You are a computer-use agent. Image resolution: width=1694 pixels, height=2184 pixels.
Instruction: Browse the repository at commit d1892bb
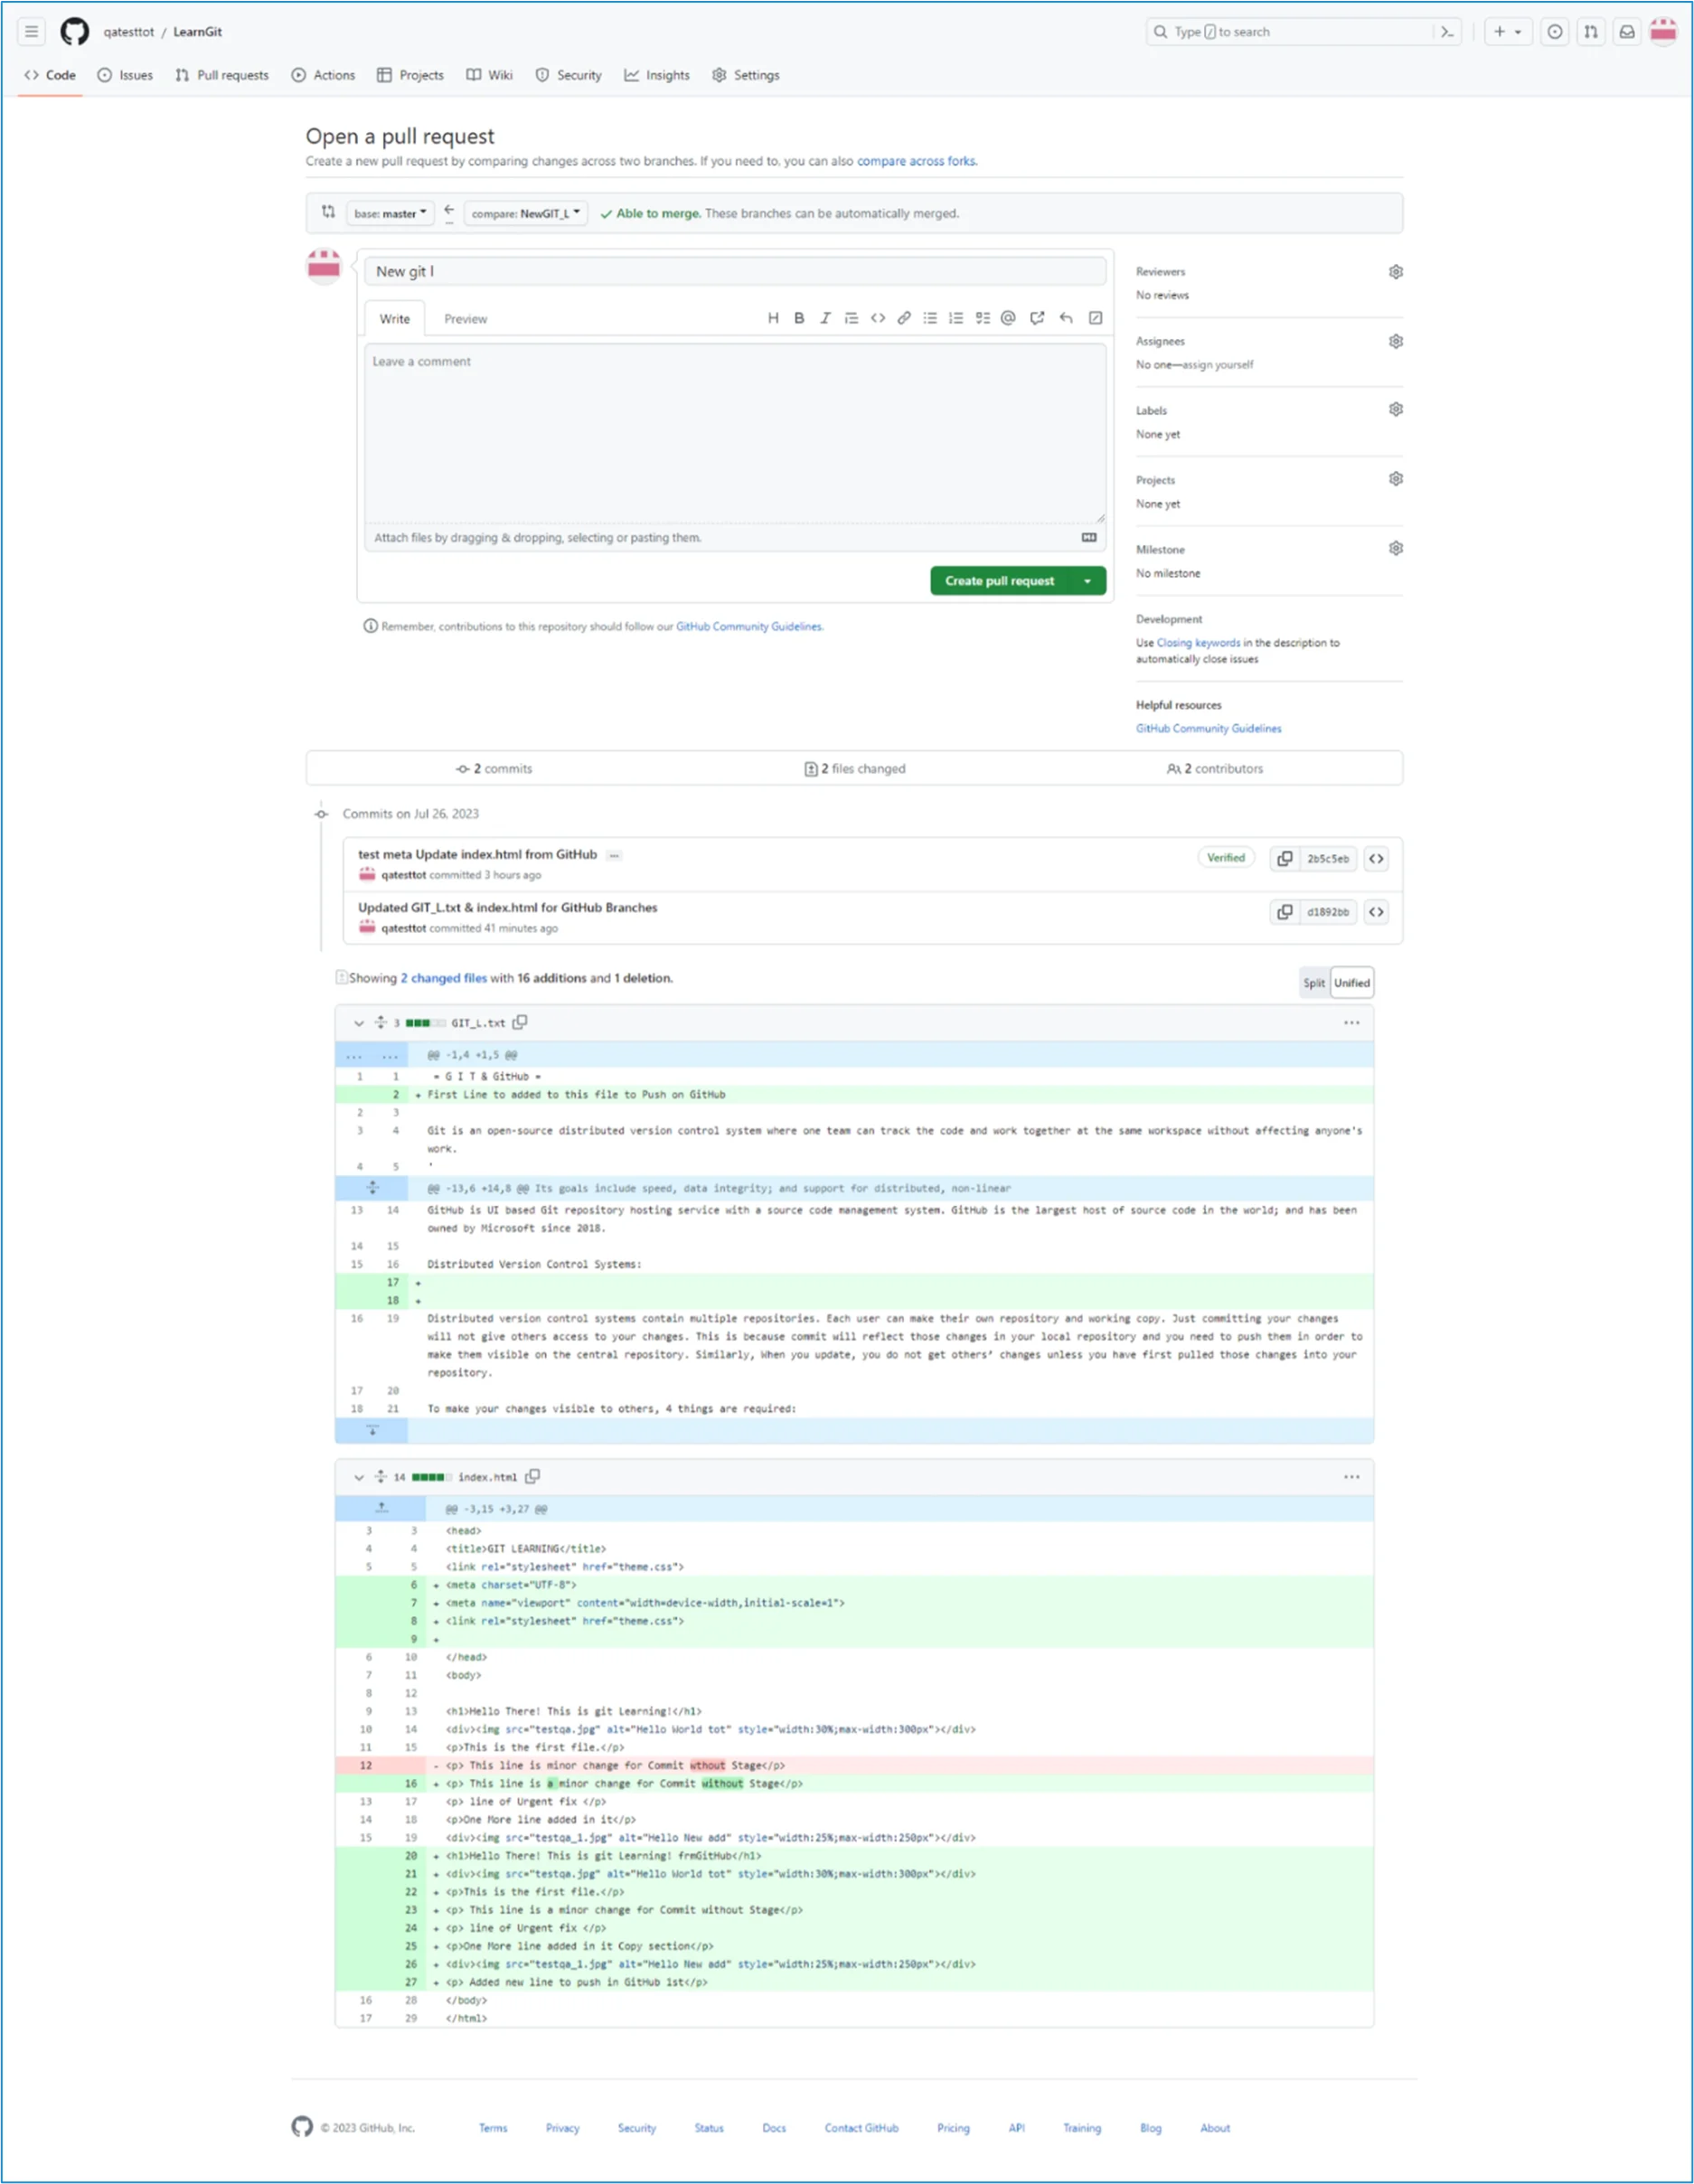[1376, 912]
